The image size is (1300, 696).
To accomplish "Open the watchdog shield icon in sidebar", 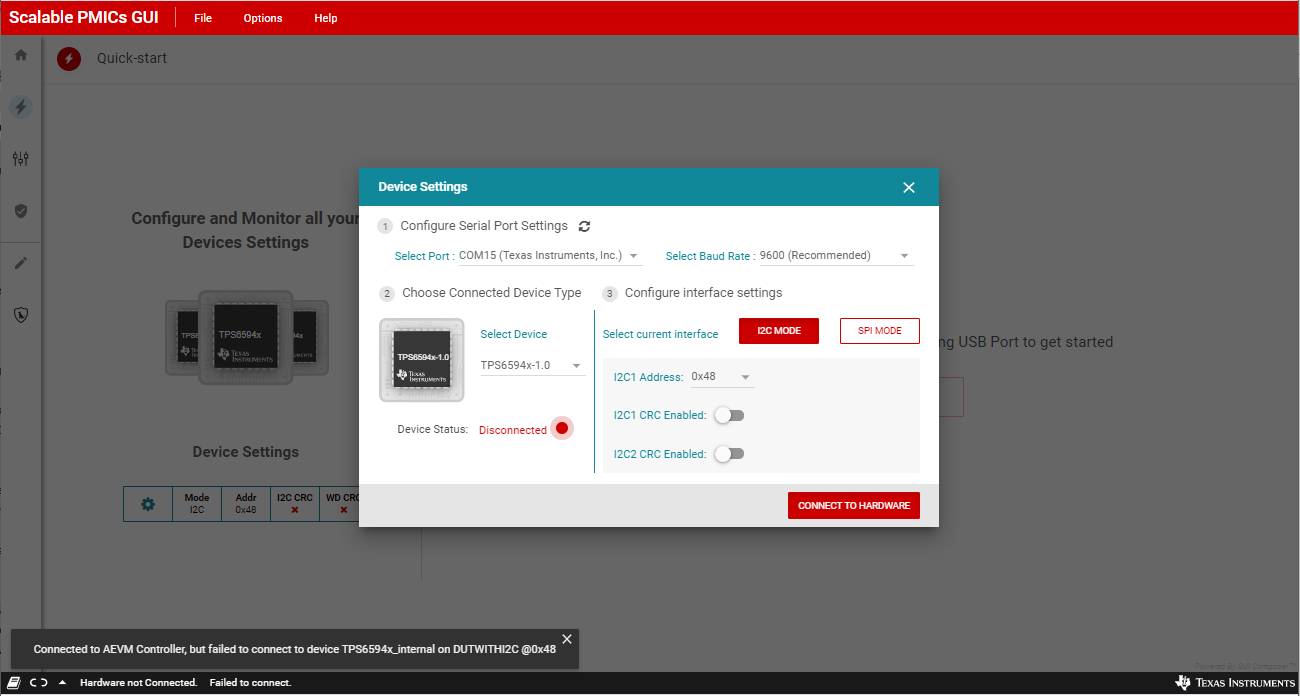I will click(20, 315).
